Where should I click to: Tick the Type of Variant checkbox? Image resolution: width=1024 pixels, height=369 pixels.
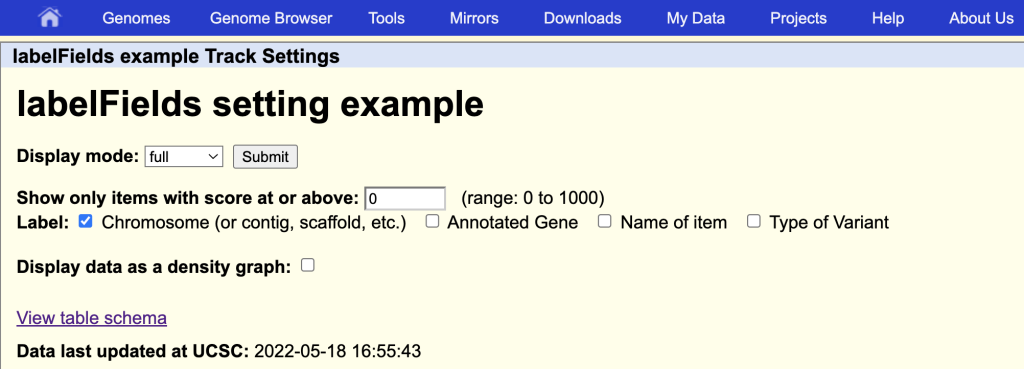(x=754, y=221)
